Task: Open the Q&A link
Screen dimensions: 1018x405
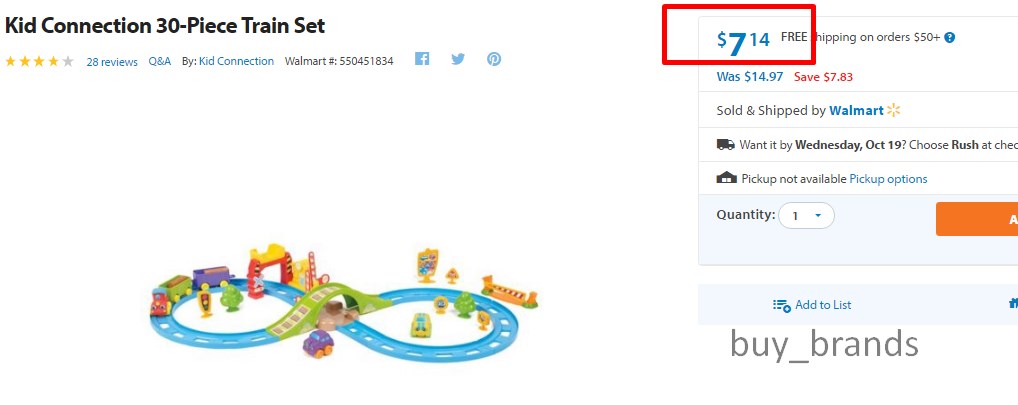Action: (160, 61)
